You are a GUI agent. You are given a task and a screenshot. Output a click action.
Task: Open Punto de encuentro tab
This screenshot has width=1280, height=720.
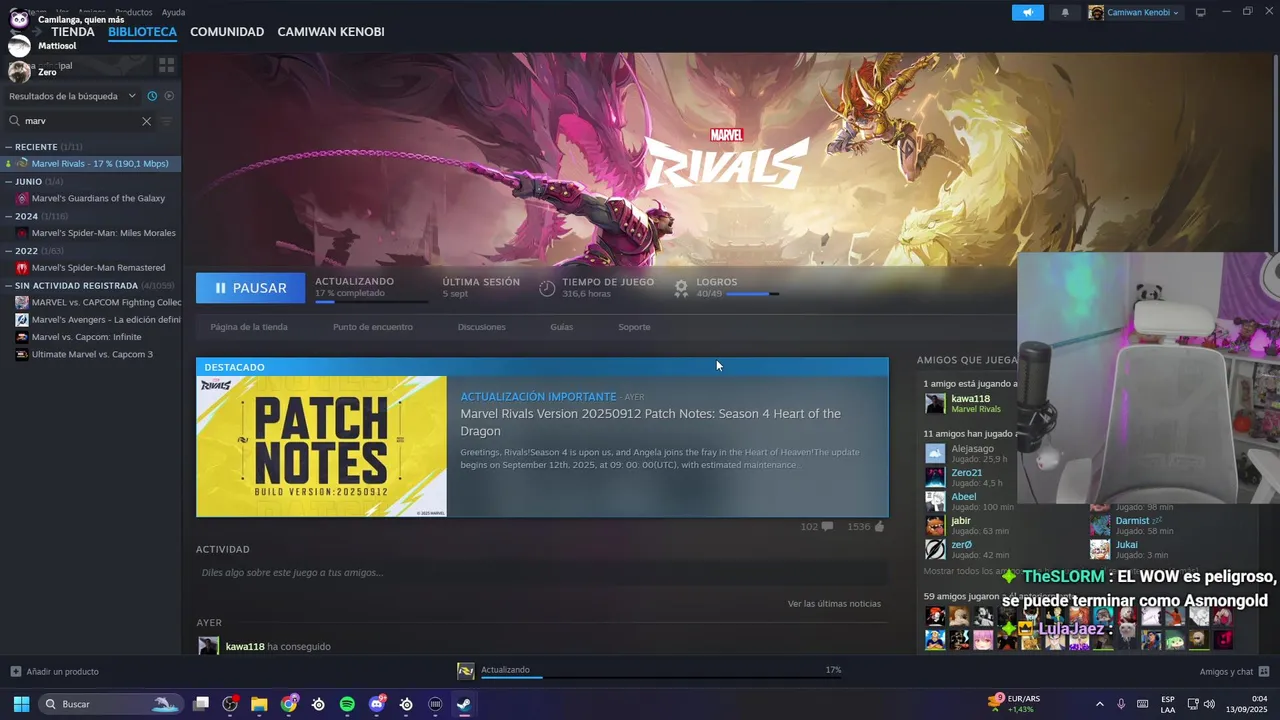click(x=372, y=327)
